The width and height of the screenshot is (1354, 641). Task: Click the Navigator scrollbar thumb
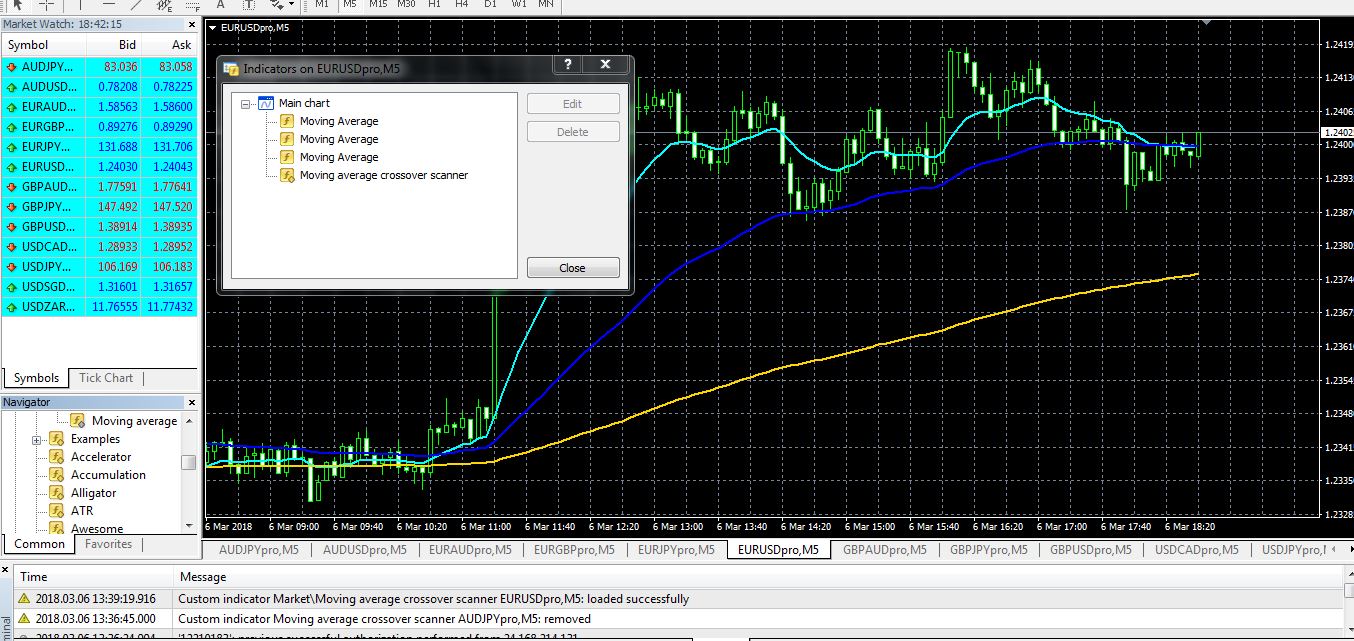tap(188, 462)
